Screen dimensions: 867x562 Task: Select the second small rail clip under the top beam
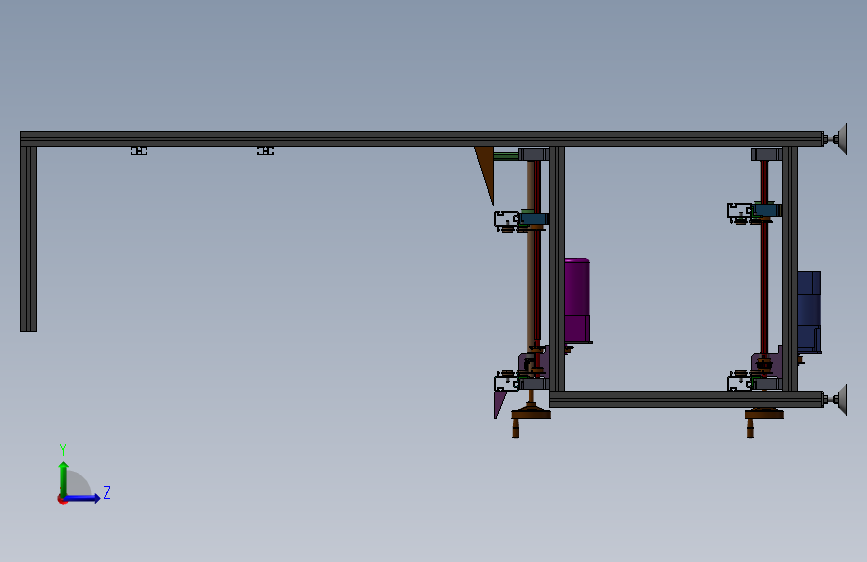pos(265,151)
